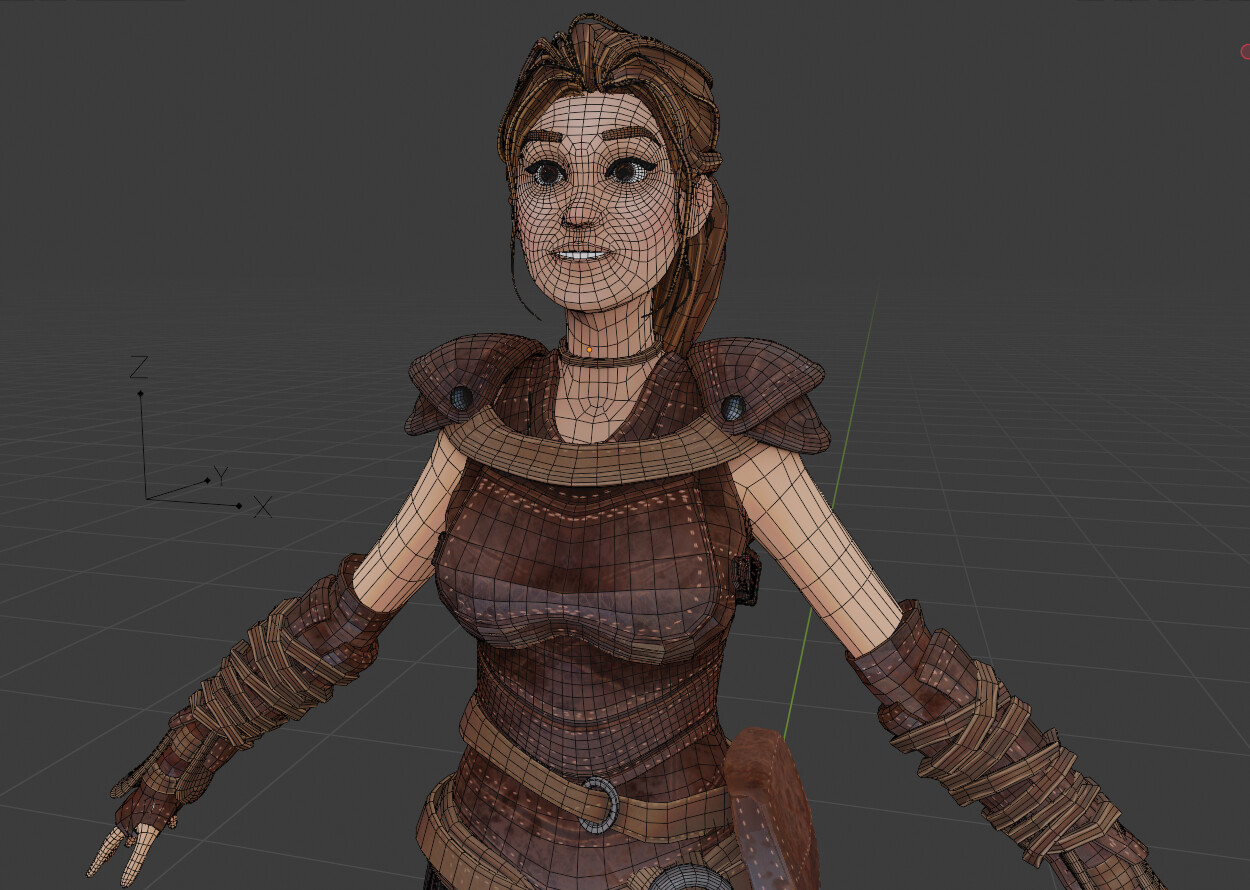Screen dimensions: 1250x890
Task: Select the Z axis label of the gizmo
Action: click(139, 367)
